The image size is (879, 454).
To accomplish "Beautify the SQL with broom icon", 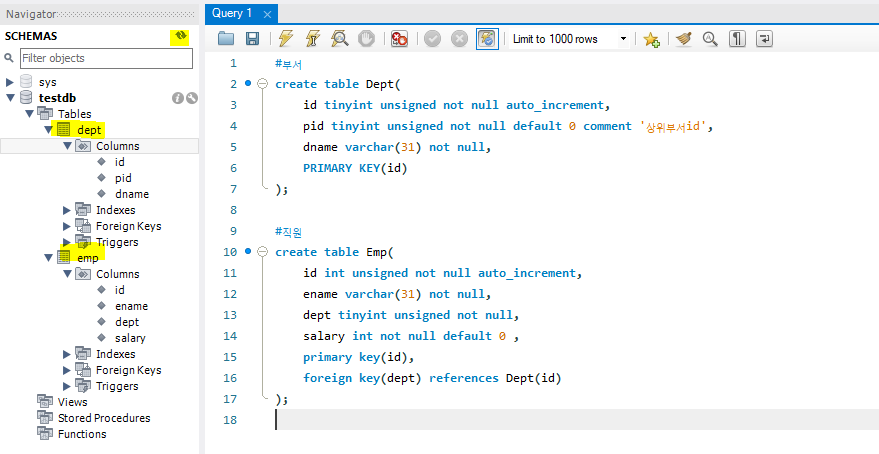I will coord(683,39).
